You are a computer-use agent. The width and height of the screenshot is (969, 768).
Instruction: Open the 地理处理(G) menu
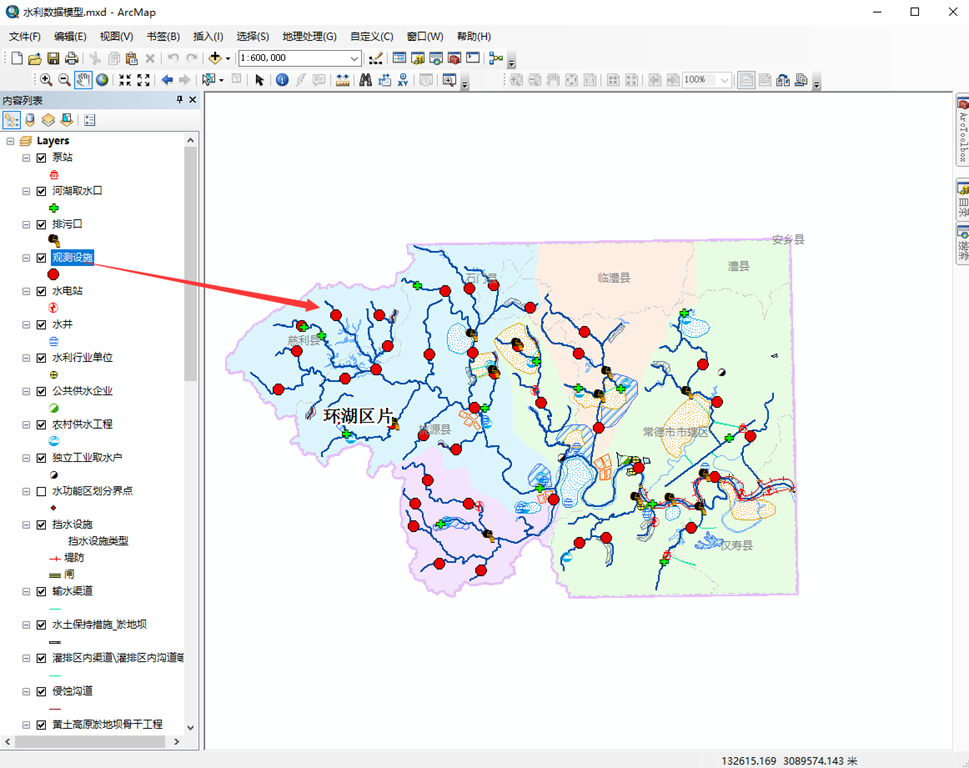tap(310, 36)
